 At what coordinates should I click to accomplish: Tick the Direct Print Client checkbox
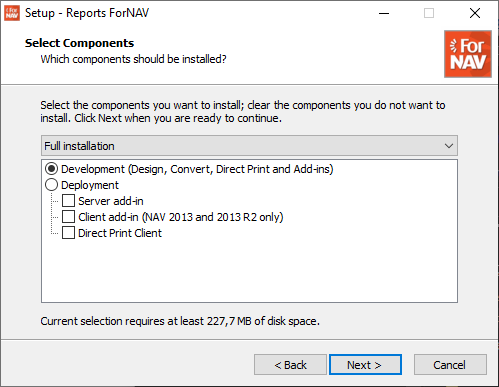tap(68, 233)
